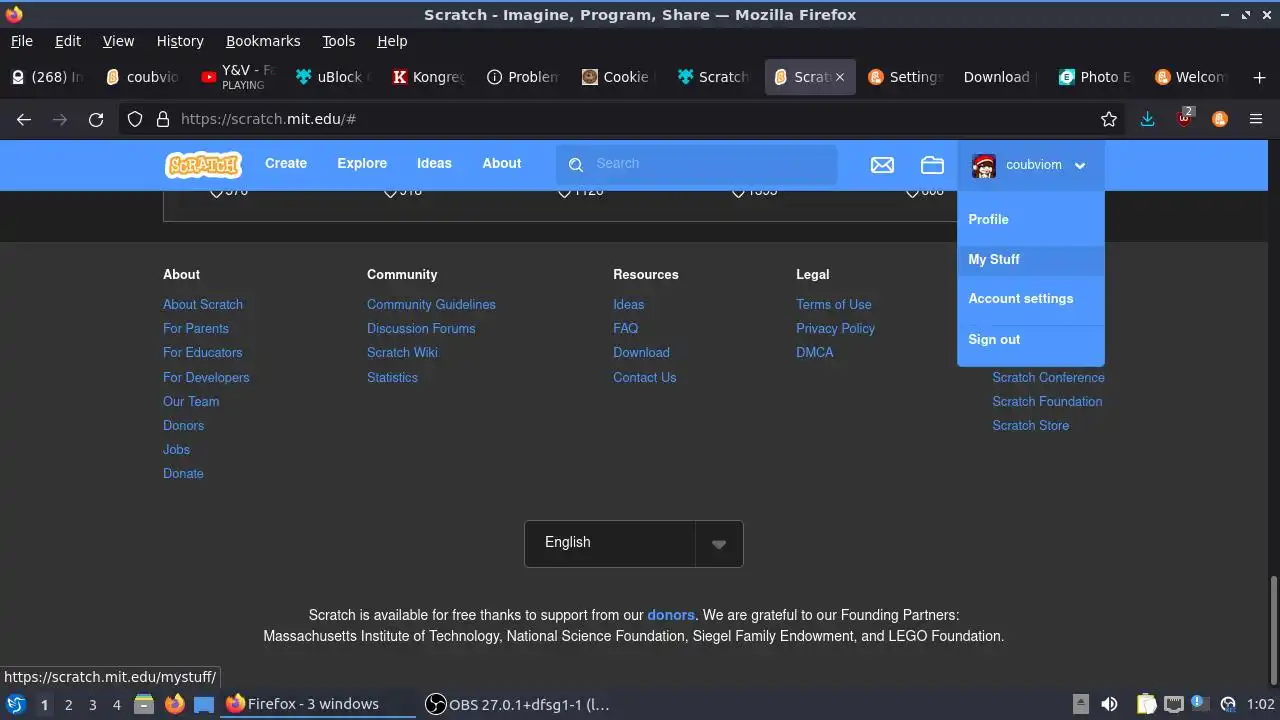Switch to the Y&V playing YouTube tab
The image size is (1280, 720).
[238, 77]
